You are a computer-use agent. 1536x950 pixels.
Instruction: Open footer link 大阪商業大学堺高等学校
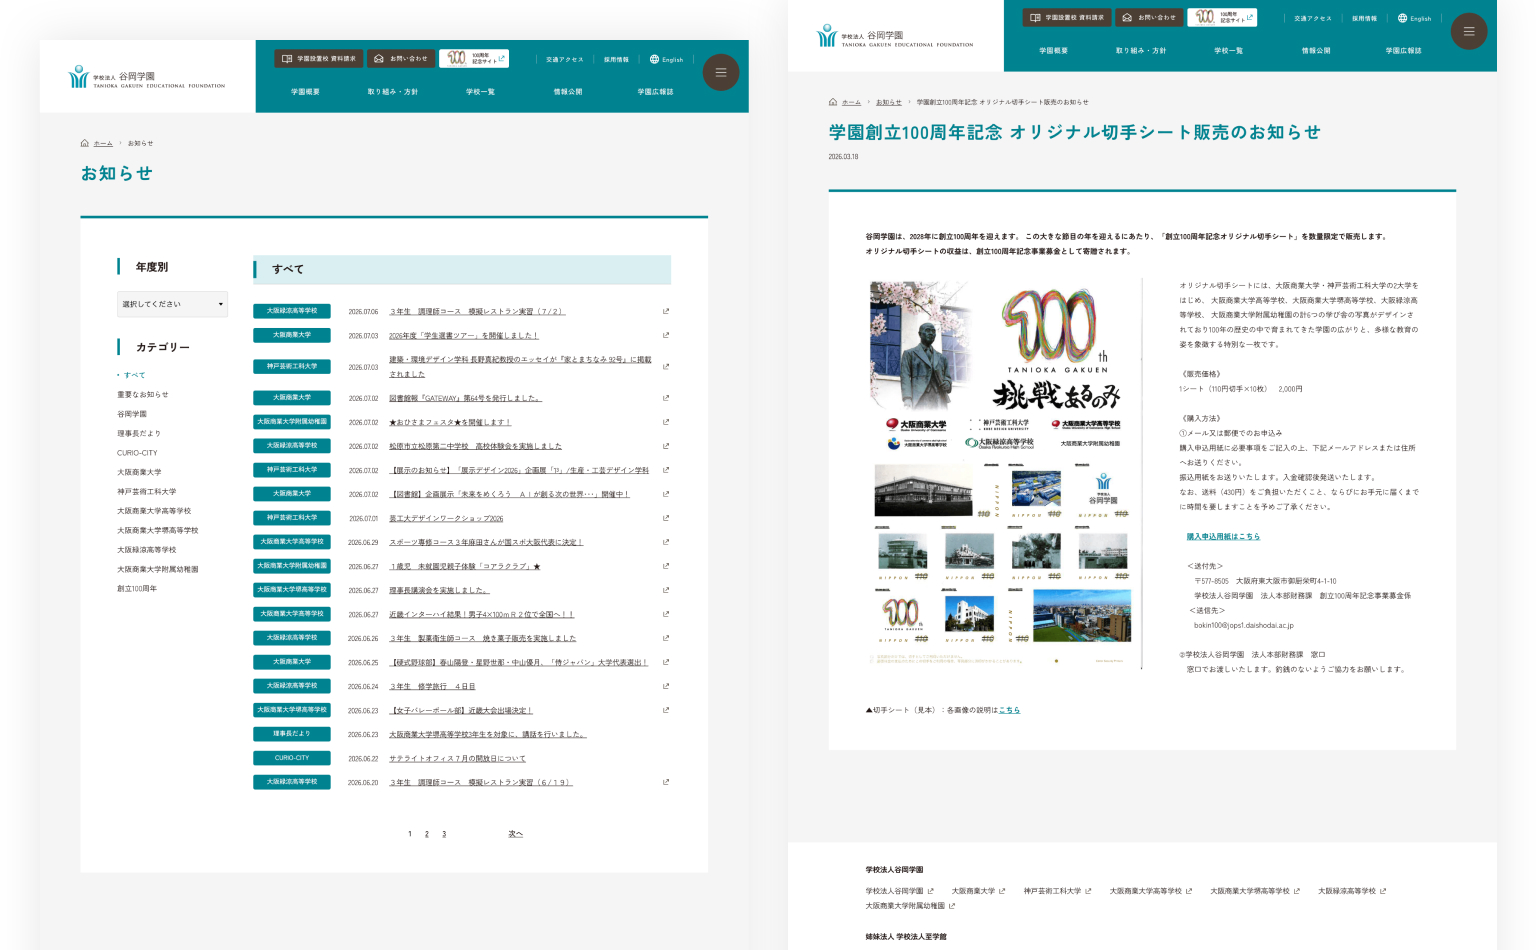[1250, 891]
